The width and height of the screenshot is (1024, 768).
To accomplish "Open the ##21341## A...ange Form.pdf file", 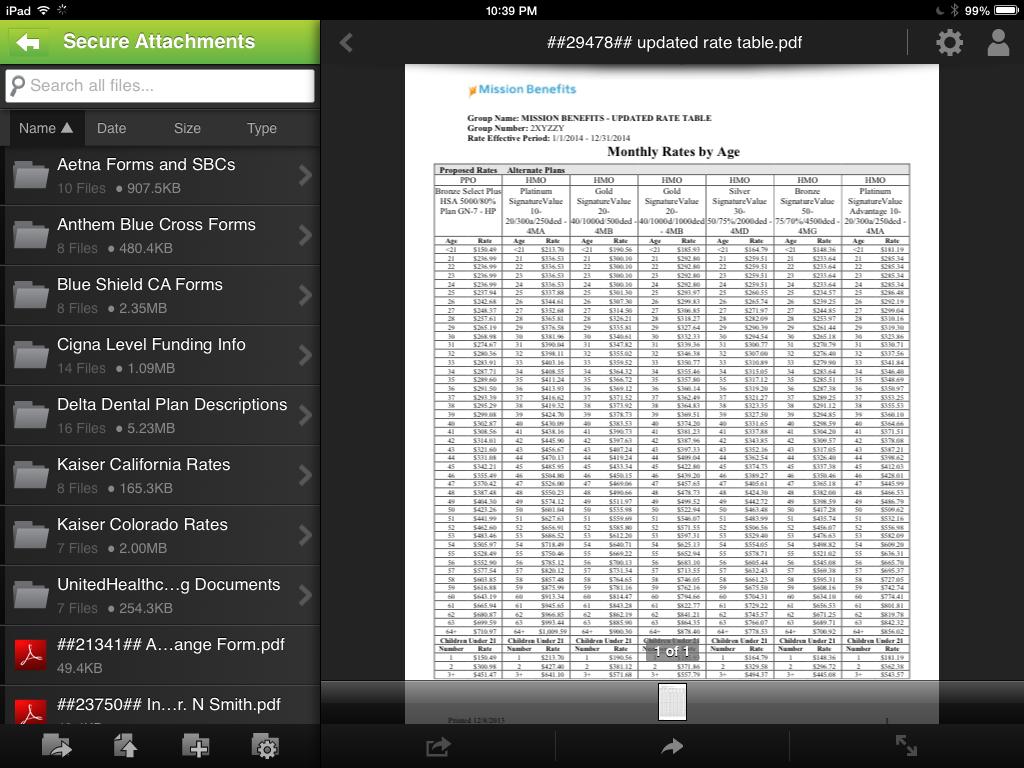I will click(x=160, y=655).
